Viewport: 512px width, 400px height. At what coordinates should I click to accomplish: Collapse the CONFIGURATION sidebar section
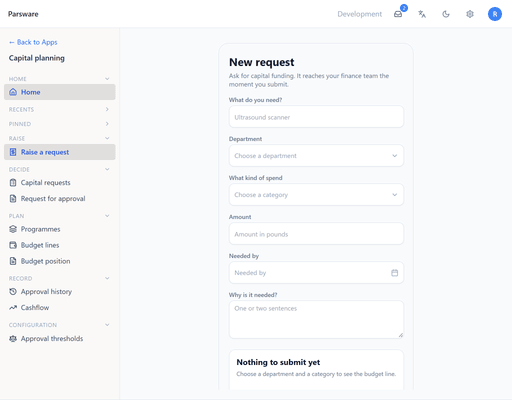[x=107, y=325]
